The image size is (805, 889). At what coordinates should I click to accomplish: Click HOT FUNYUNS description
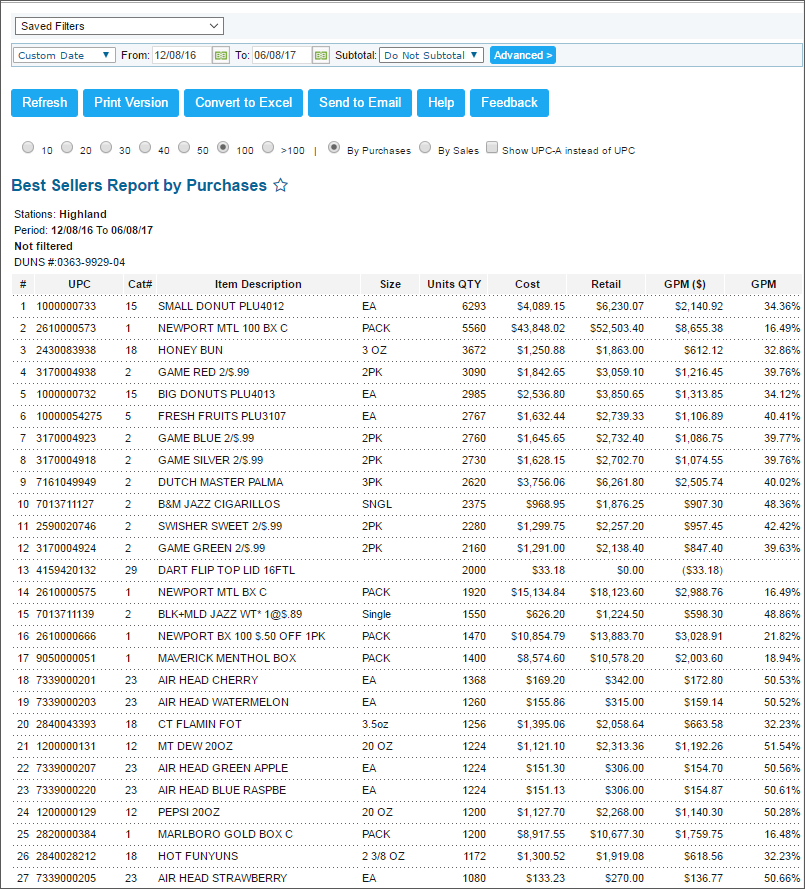(198, 857)
